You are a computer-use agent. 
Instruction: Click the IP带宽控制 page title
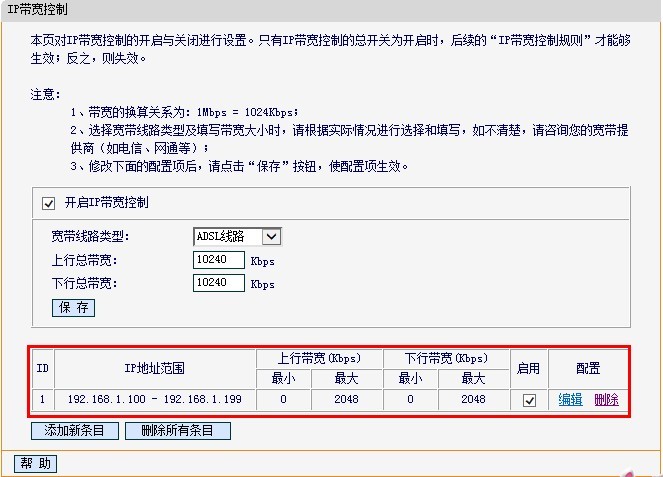38,8
